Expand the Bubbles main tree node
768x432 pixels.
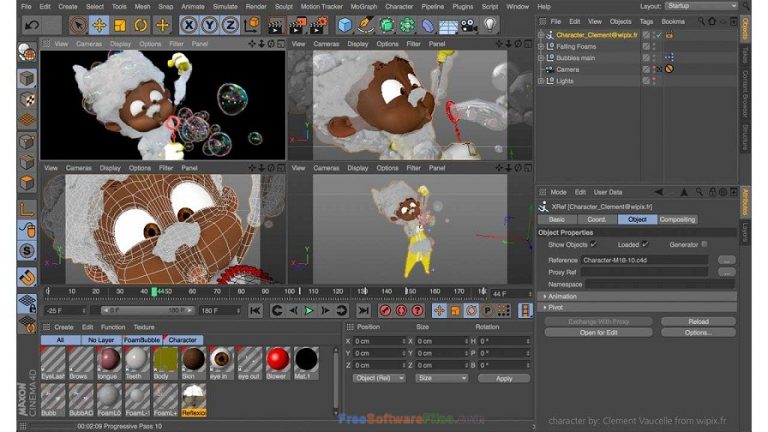point(541,58)
